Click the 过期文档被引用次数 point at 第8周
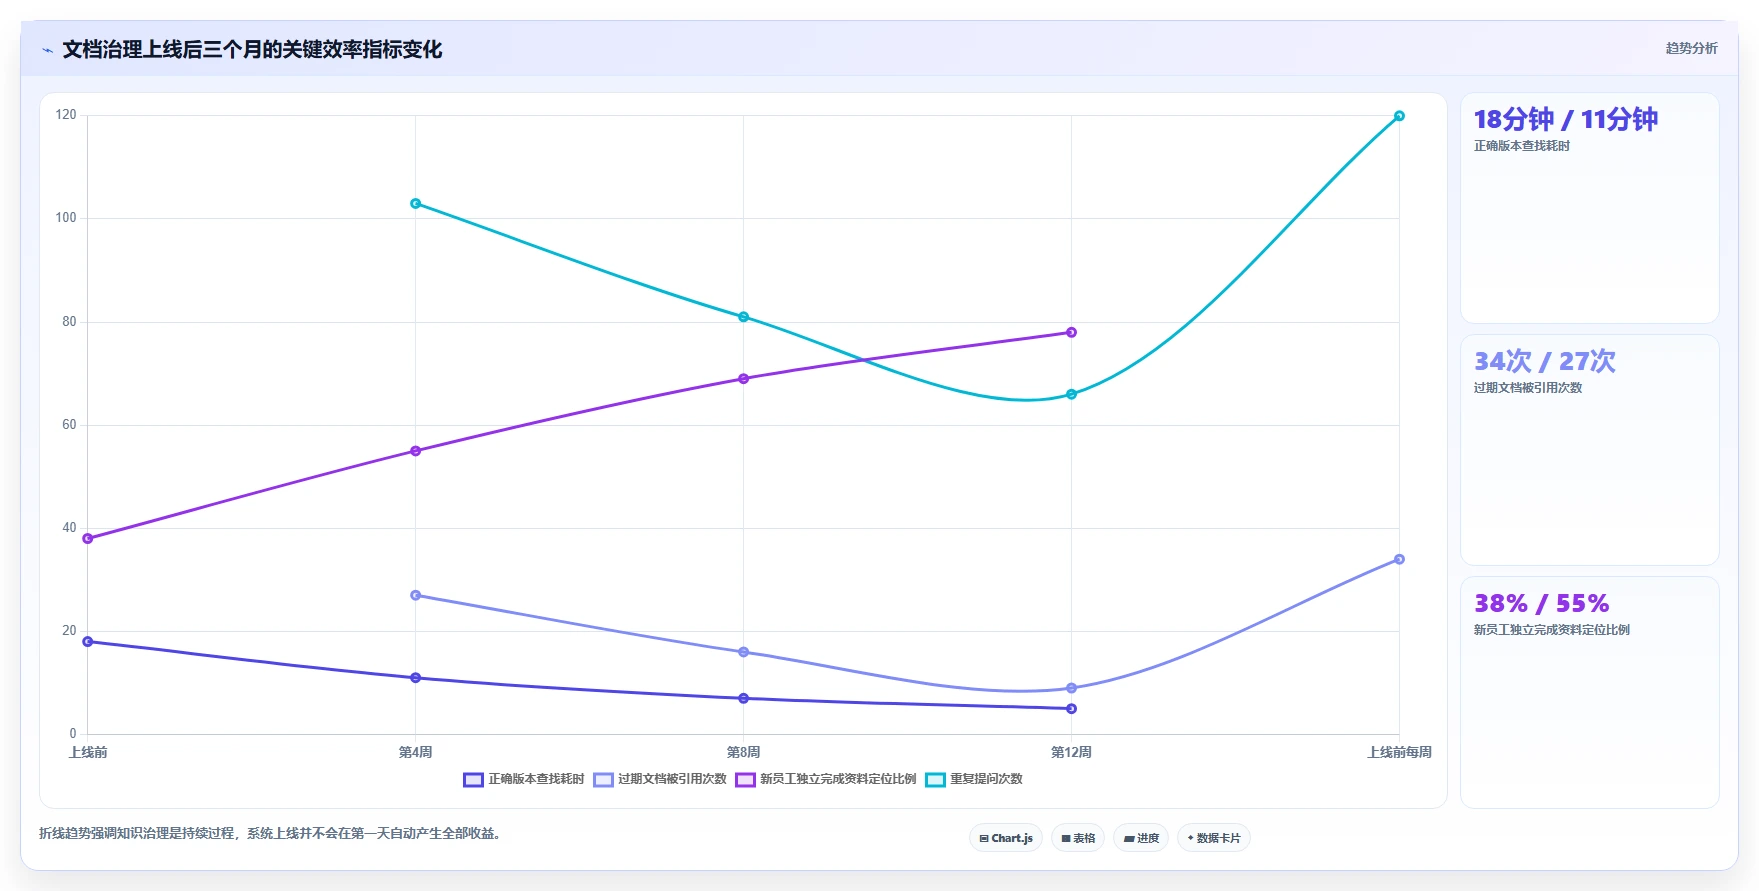Viewport: 1759px width, 891px height. coord(743,652)
